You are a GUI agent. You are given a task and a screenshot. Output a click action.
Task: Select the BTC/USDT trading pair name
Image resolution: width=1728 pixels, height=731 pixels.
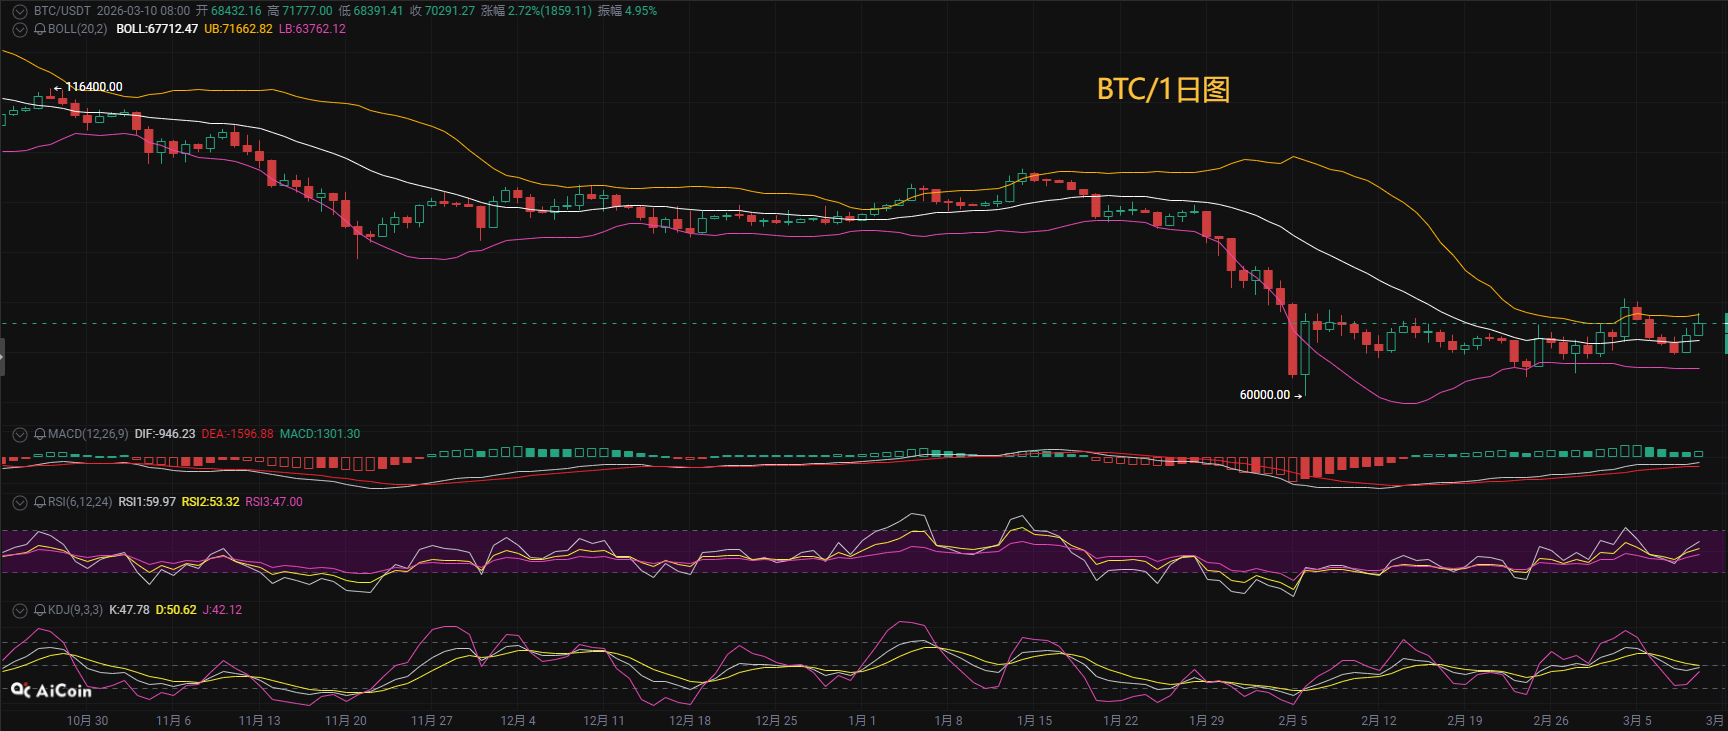(62, 11)
